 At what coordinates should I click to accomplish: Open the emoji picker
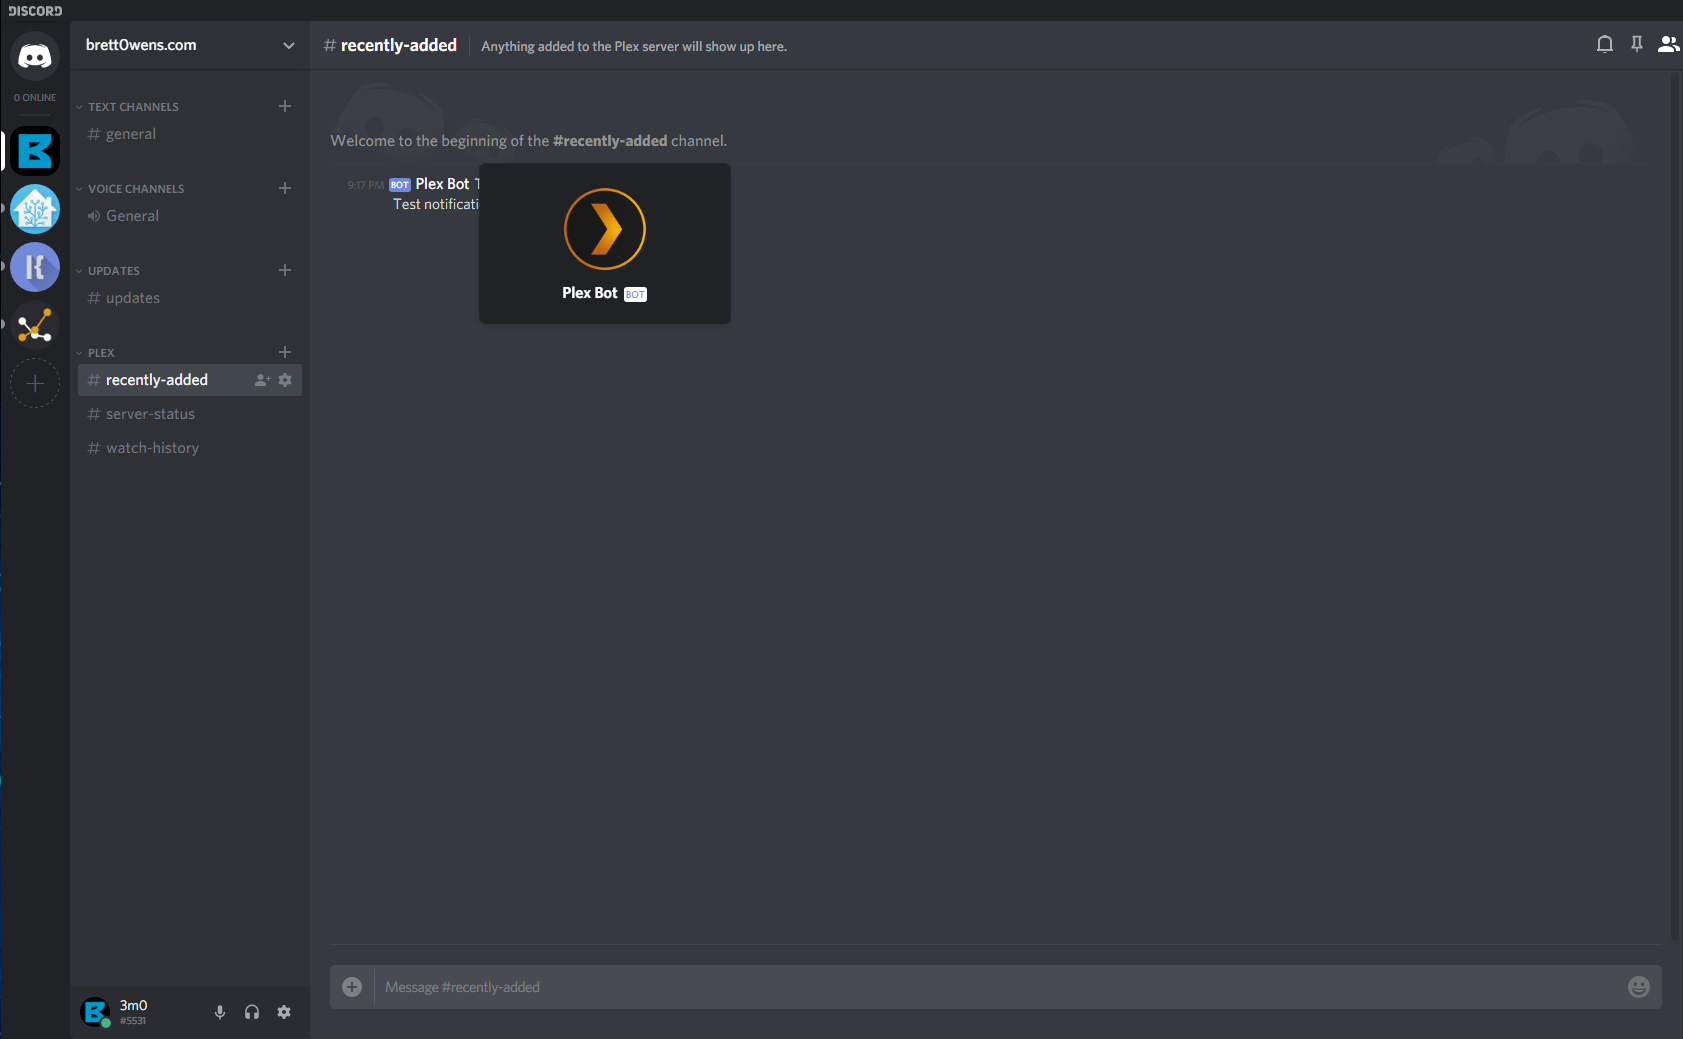pyautogui.click(x=1639, y=987)
